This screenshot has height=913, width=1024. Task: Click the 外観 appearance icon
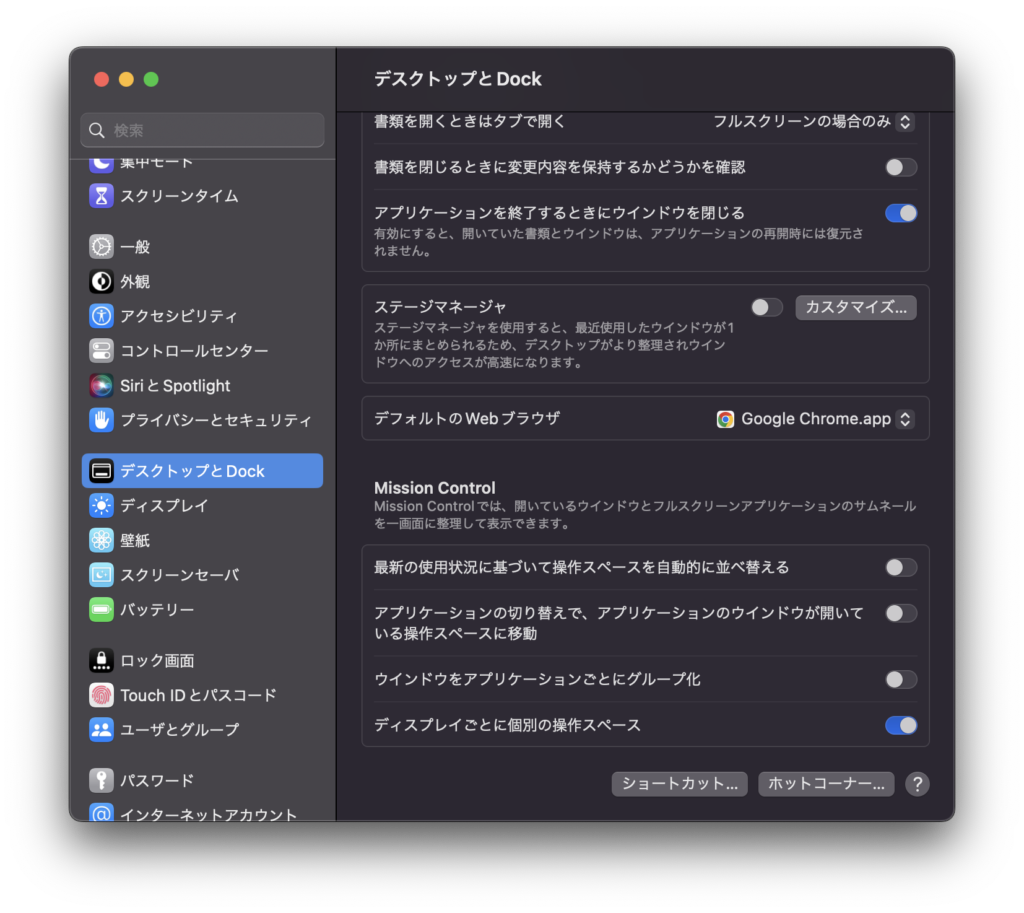point(101,281)
